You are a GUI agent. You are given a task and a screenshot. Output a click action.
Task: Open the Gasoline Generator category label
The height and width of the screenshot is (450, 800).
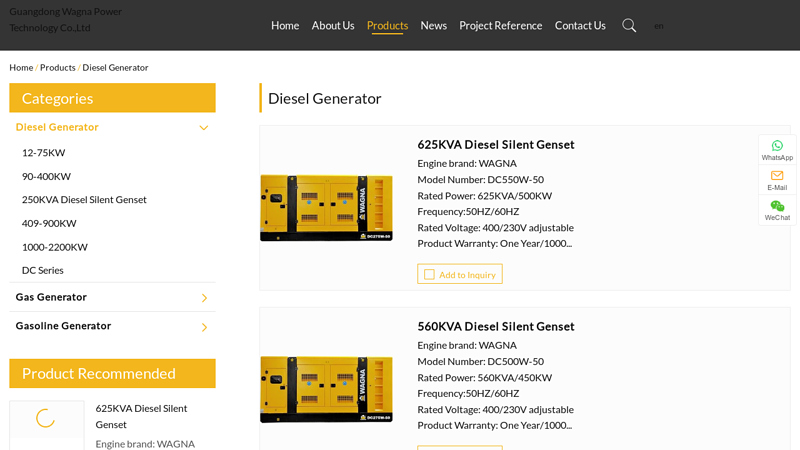click(x=63, y=326)
